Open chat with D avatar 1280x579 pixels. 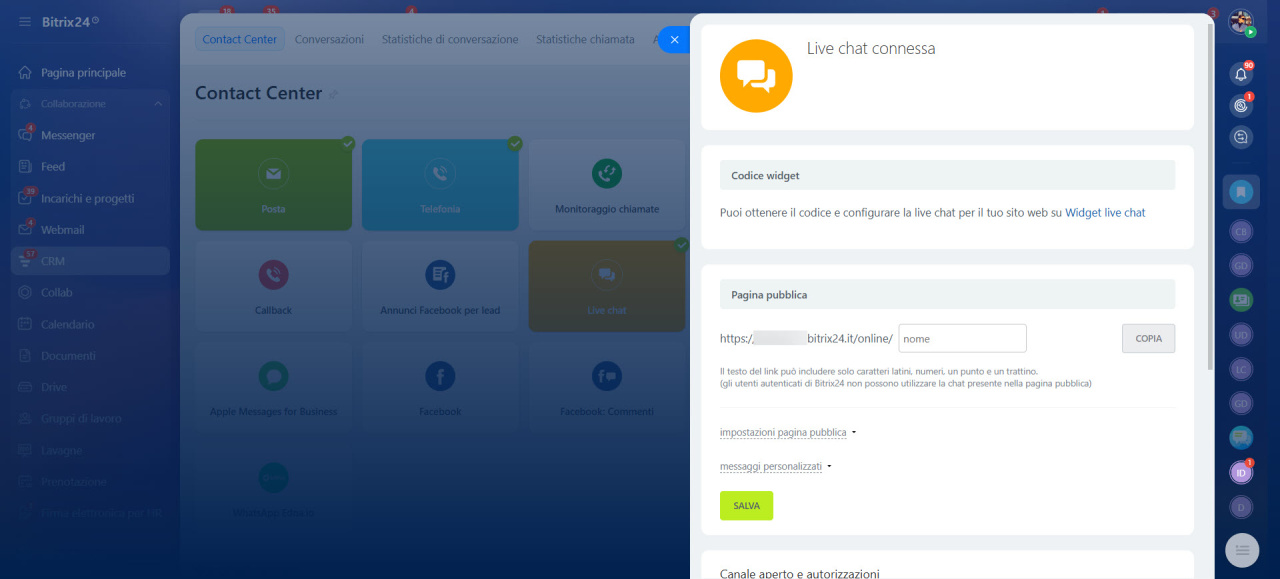pyautogui.click(x=1241, y=506)
